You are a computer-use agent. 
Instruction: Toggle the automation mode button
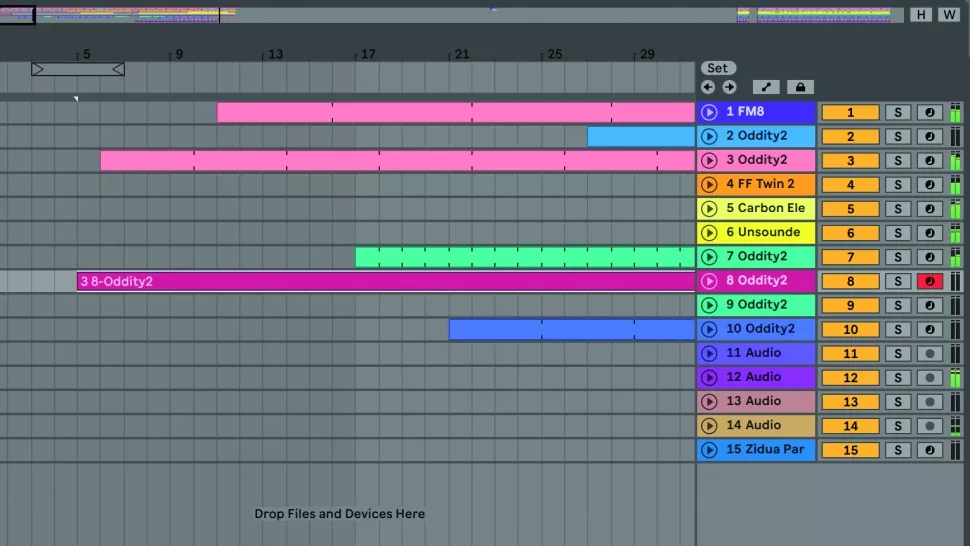[x=766, y=87]
